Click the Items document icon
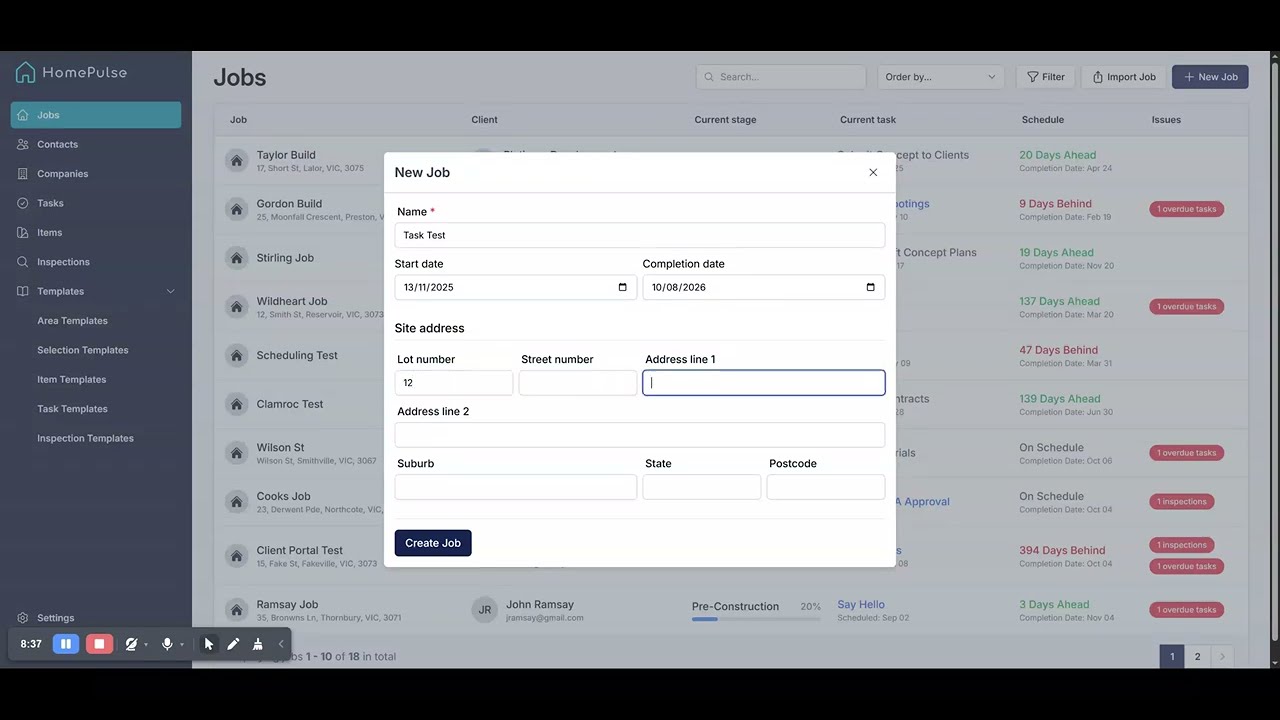Viewport: 1280px width, 720px height. (23, 232)
